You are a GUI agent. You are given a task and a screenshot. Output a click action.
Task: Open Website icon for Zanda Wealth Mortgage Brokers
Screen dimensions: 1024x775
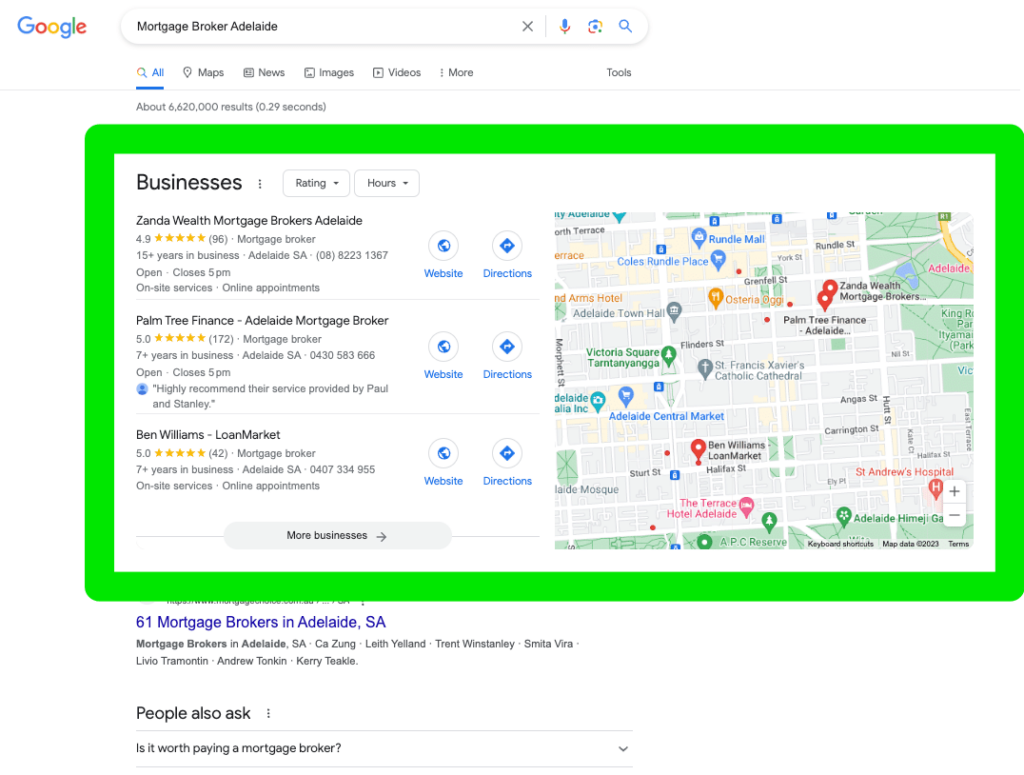(x=443, y=246)
